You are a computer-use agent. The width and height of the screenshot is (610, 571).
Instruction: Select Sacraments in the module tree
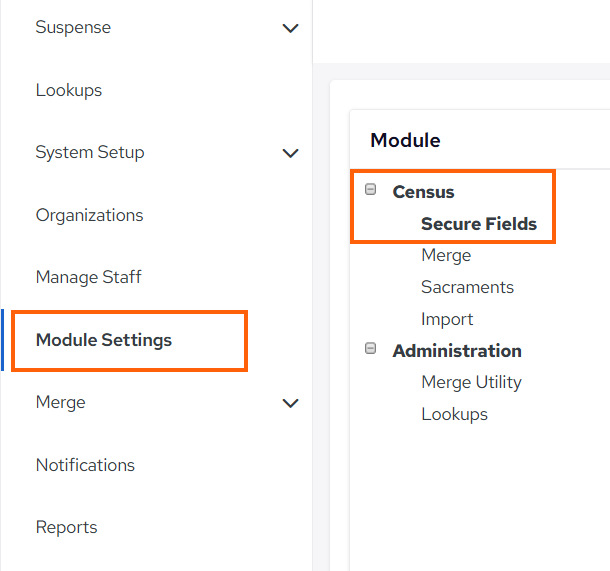[x=467, y=287]
